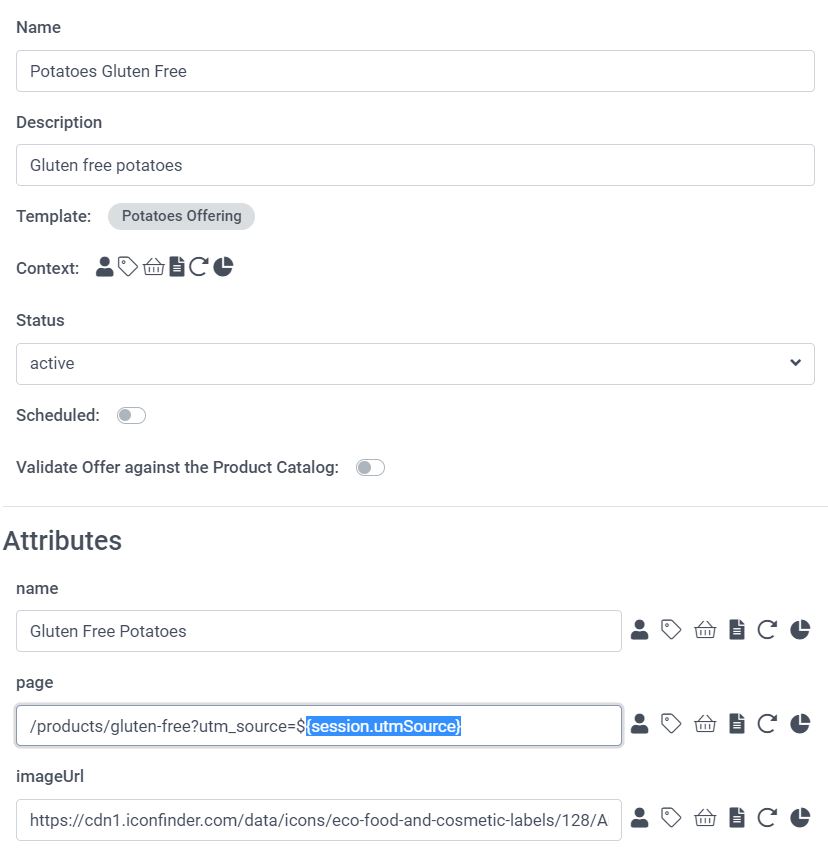Image resolution: width=828 pixels, height=858 pixels.
Task: Click the pie chart icon in the Context row
Action: (x=223, y=267)
